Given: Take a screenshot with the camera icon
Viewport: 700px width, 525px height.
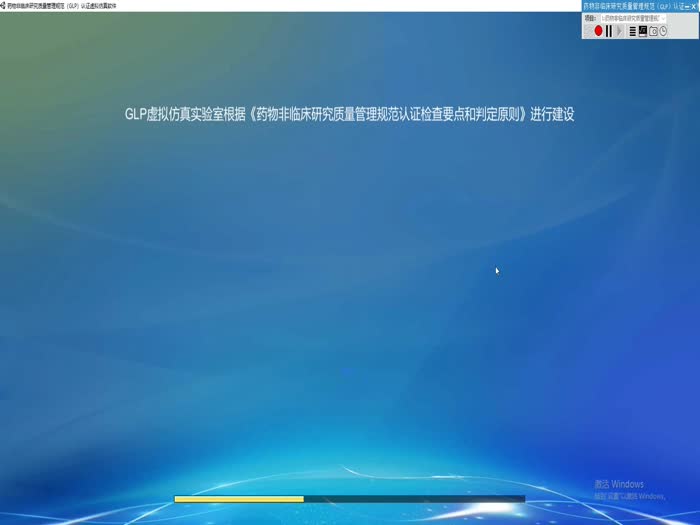Looking at the screenshot, I should [x=653, y=31].
